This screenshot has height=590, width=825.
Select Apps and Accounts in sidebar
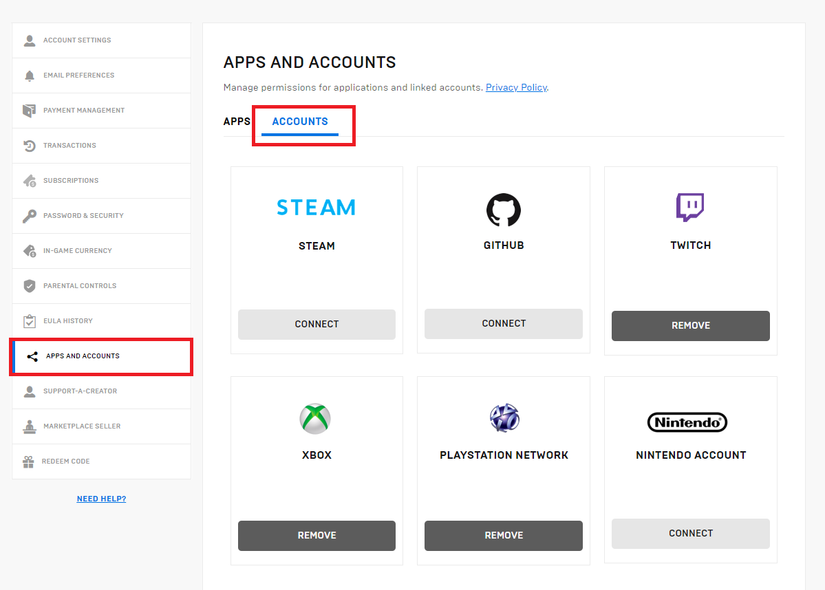pyautogui.click(x=102, y=356)
